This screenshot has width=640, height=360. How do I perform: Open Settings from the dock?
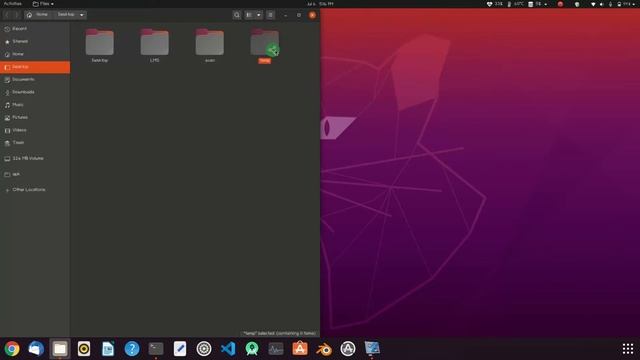pyautogui.click(x=204, y=349)
